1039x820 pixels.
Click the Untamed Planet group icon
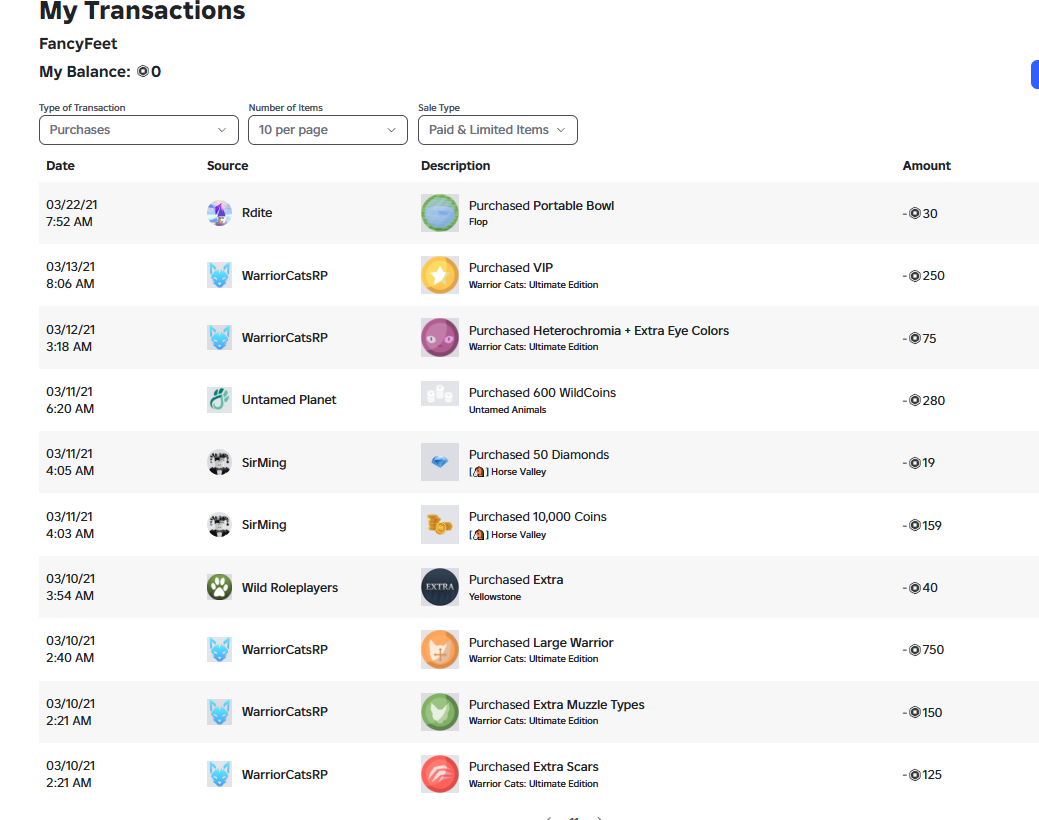[x=219, y=400]
